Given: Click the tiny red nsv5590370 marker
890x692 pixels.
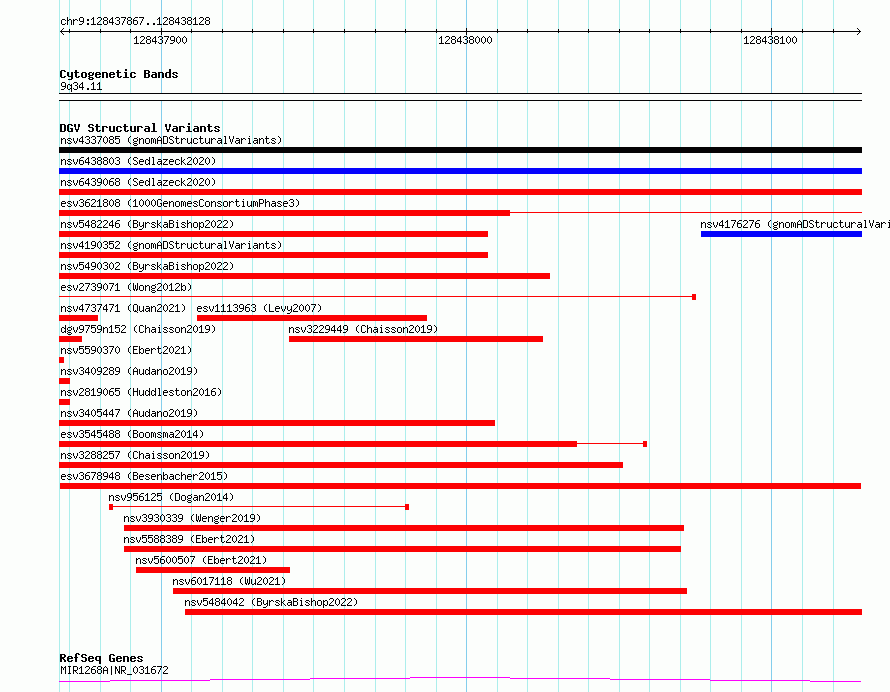Looking at the screenshot, I should point(61,360).
